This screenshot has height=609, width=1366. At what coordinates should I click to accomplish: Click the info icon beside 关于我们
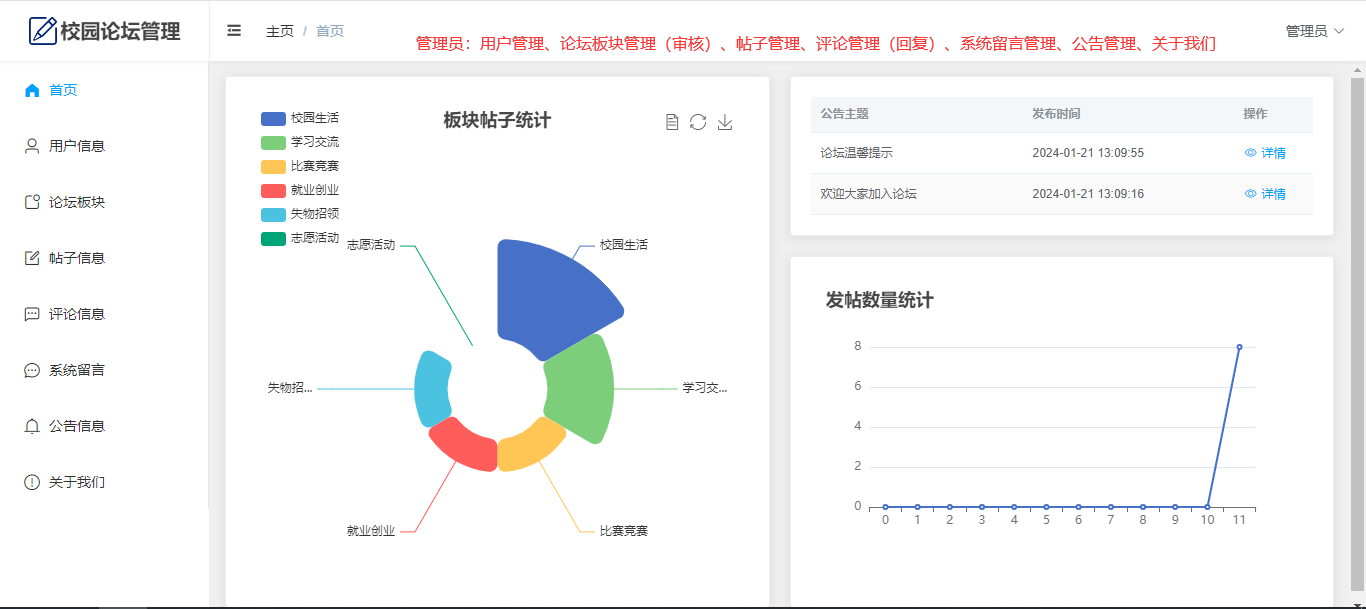click(32, 482)
